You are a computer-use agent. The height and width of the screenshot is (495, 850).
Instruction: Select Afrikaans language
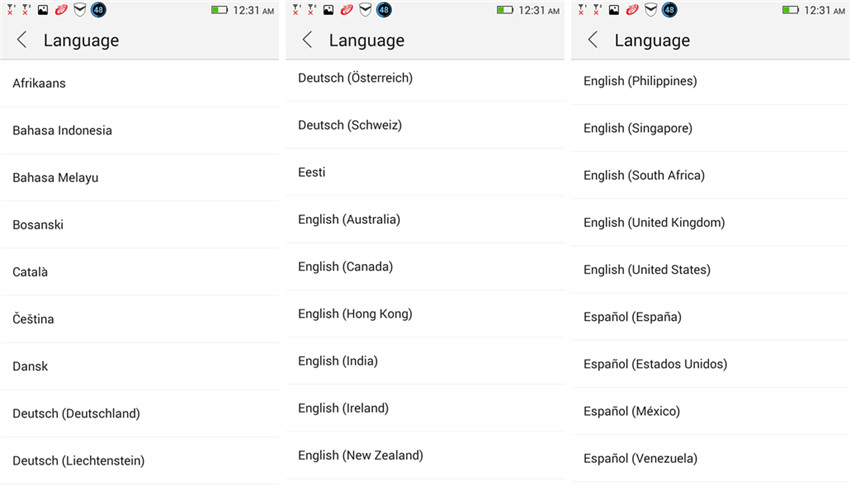(39, 83)
